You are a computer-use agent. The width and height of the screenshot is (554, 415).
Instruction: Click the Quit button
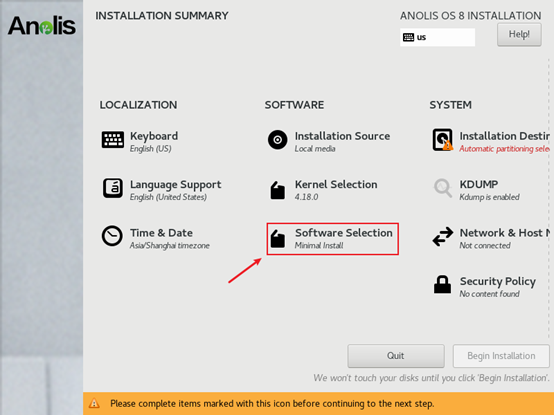[x=396, y=356]
